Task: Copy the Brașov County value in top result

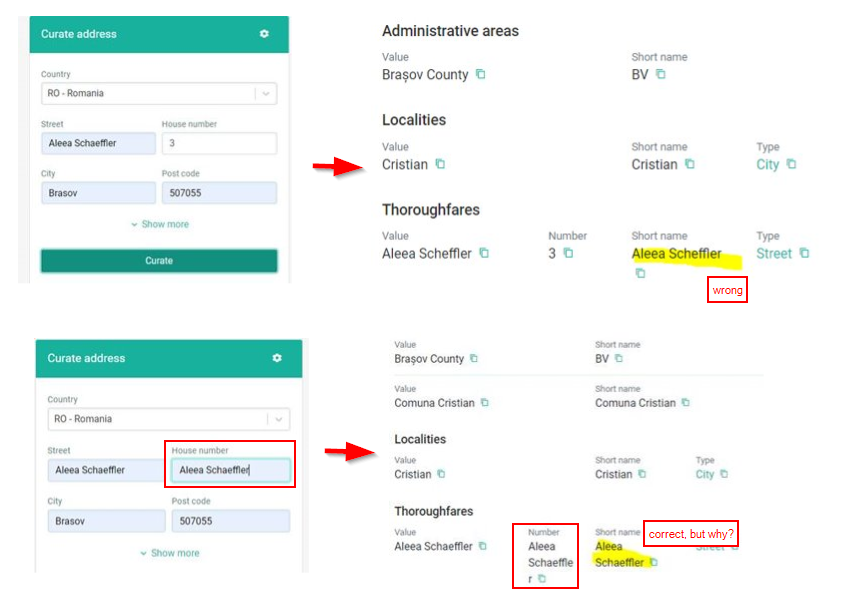Action: click(481, 75)
